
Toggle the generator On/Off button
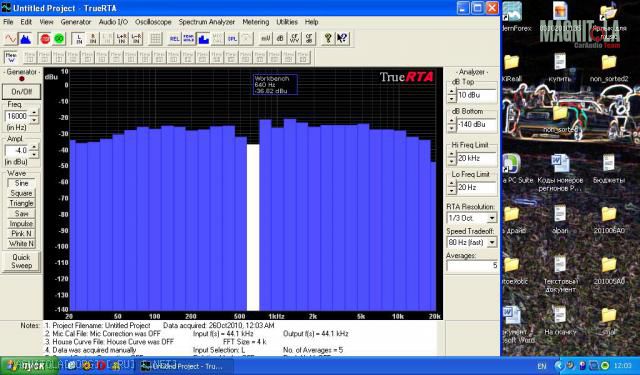tap(22, 92)
